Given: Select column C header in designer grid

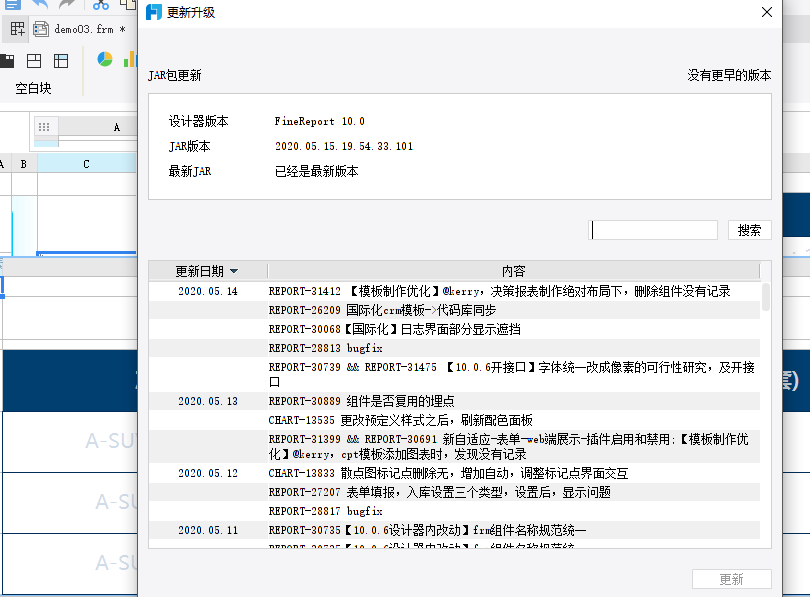Looking at the screenshot, I should (x=86, y=164).
